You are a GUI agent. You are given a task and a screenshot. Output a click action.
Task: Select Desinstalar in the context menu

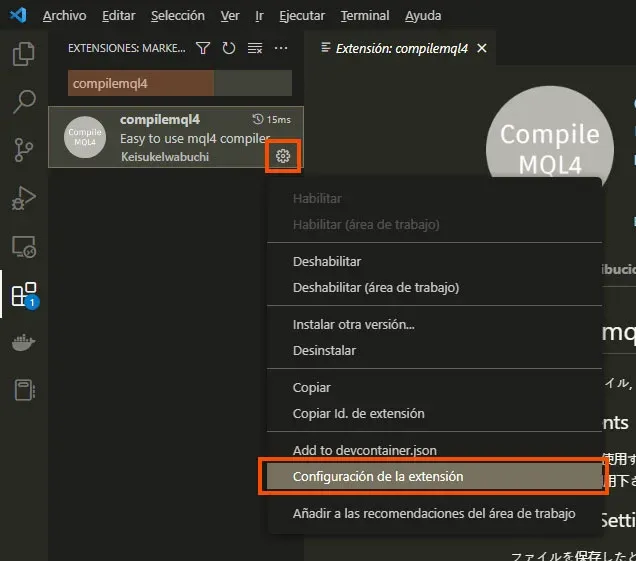pyautogui.click(x=434, y=350)
